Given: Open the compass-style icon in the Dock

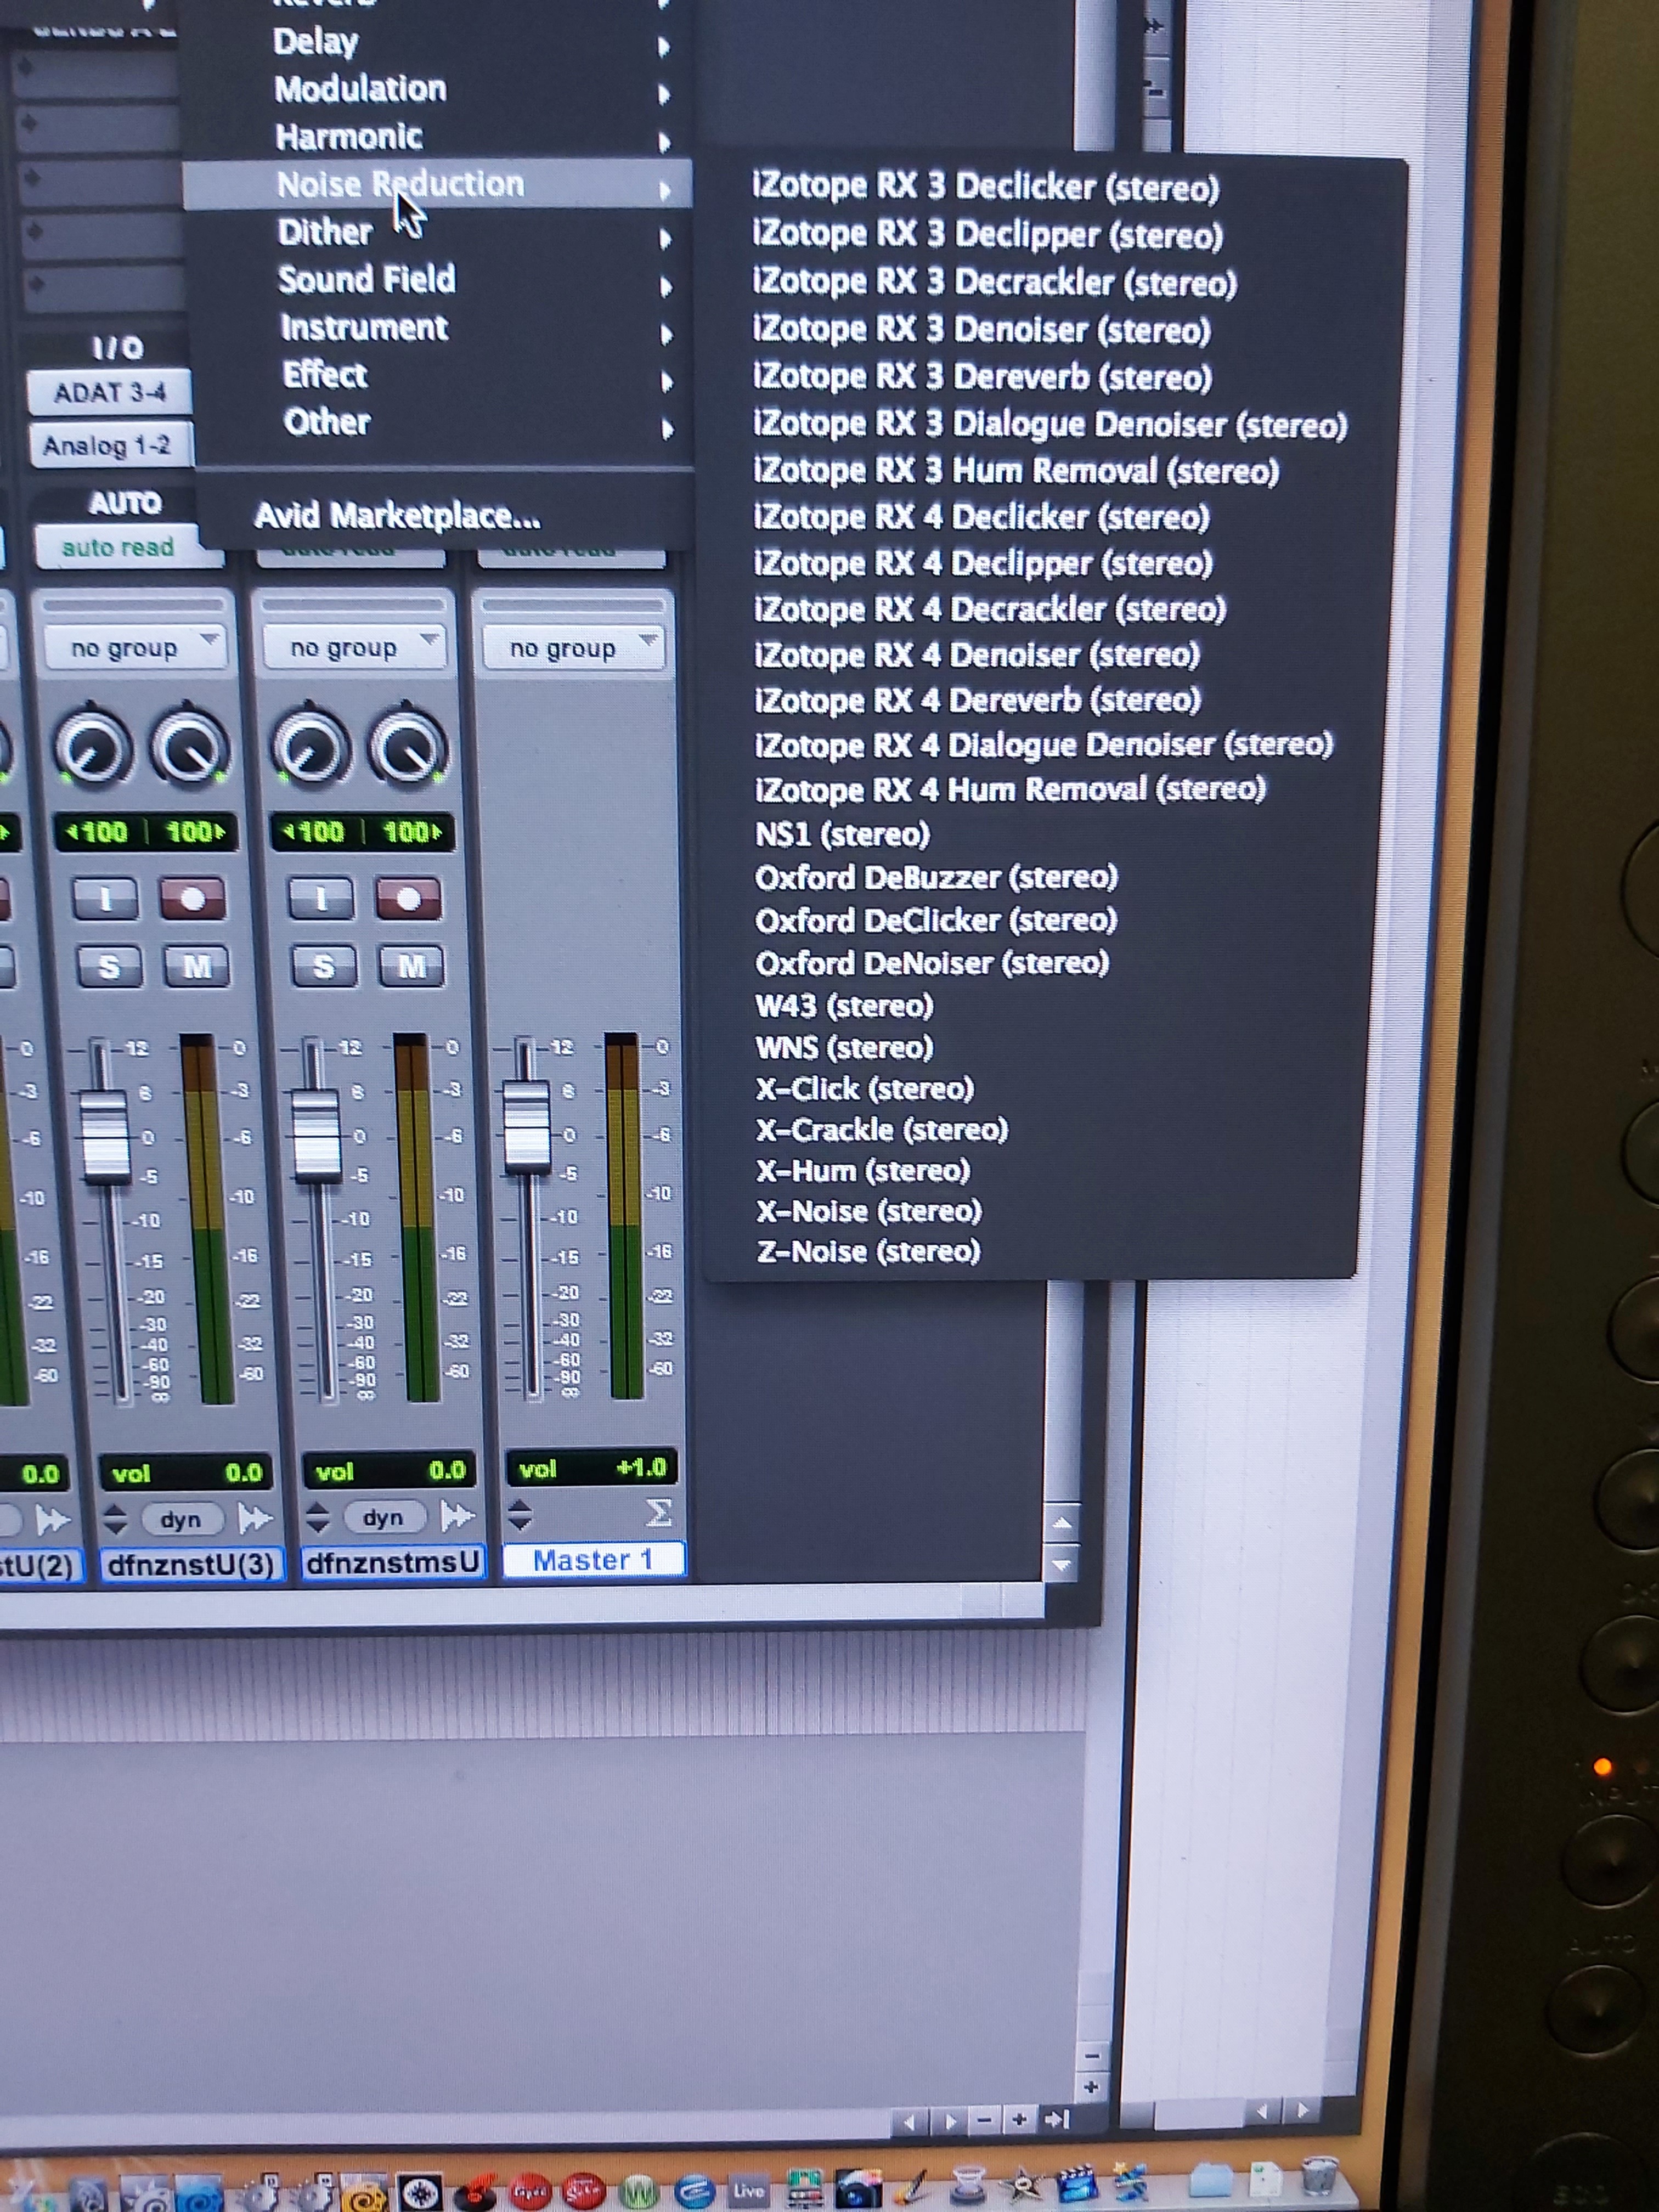Looking at the screenshot, I should coord(419,2193).
